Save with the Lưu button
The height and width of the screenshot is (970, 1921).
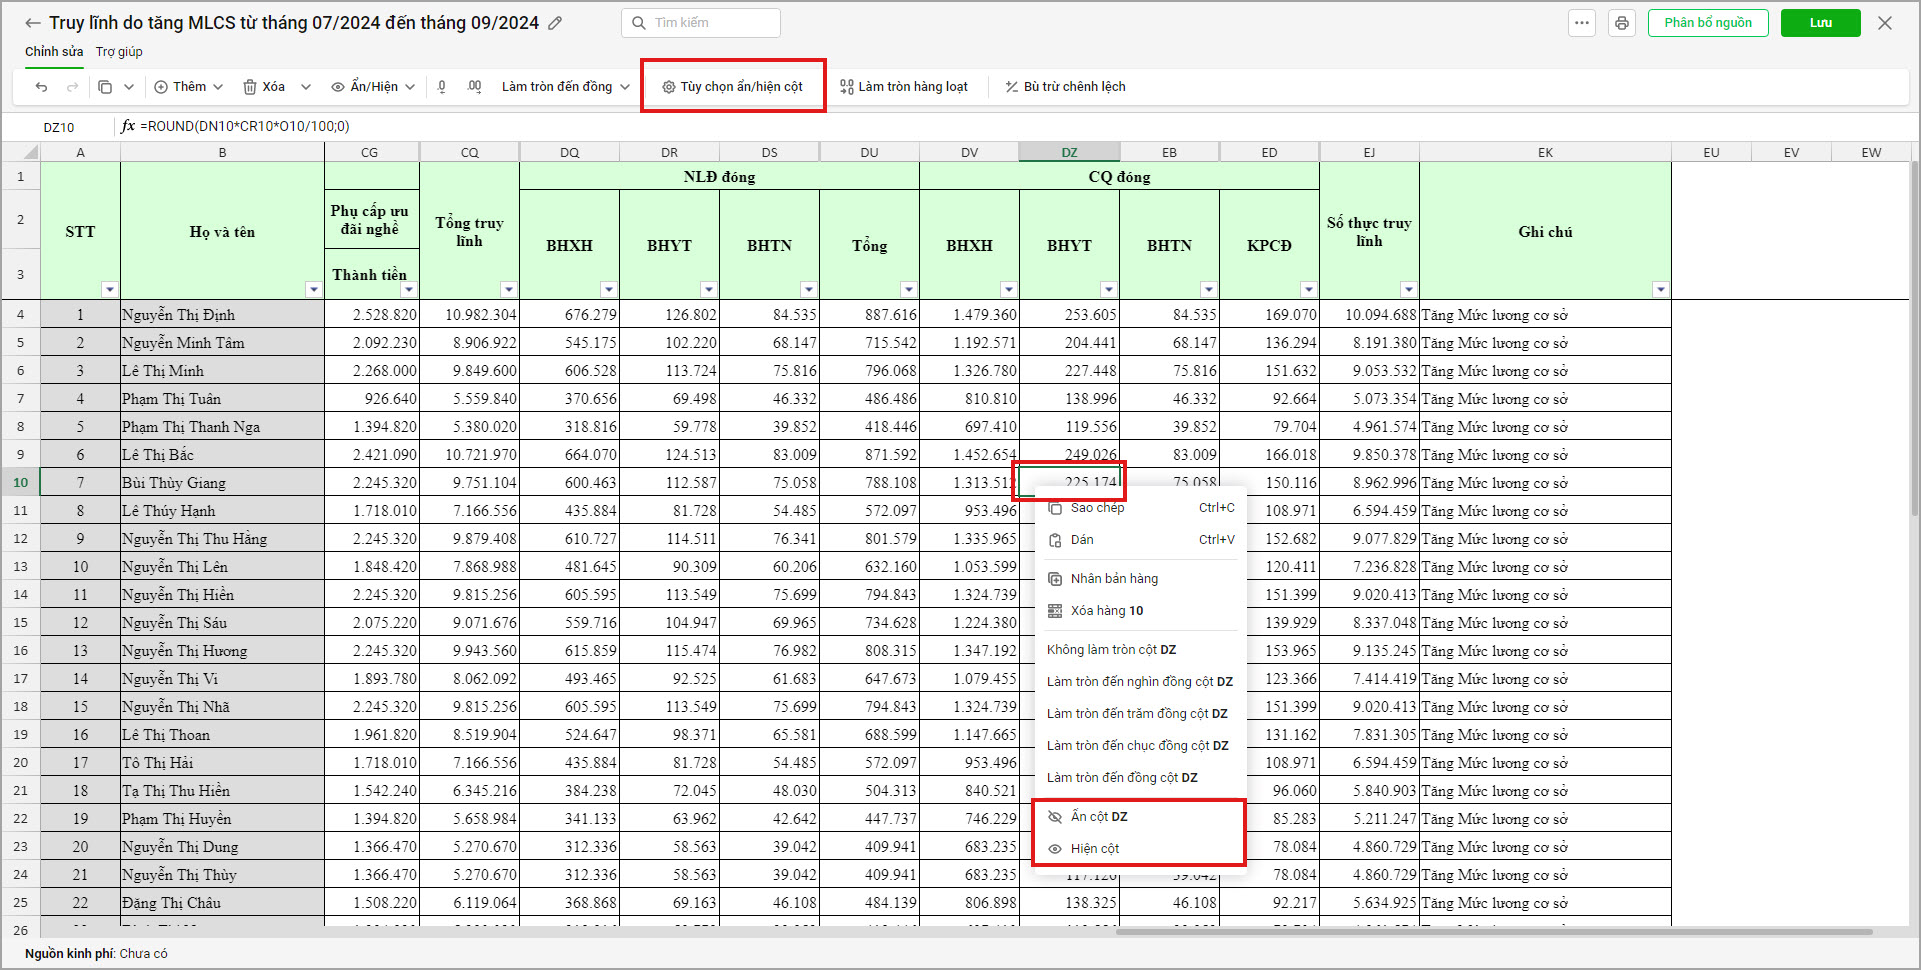click(x=1821, y=23)
